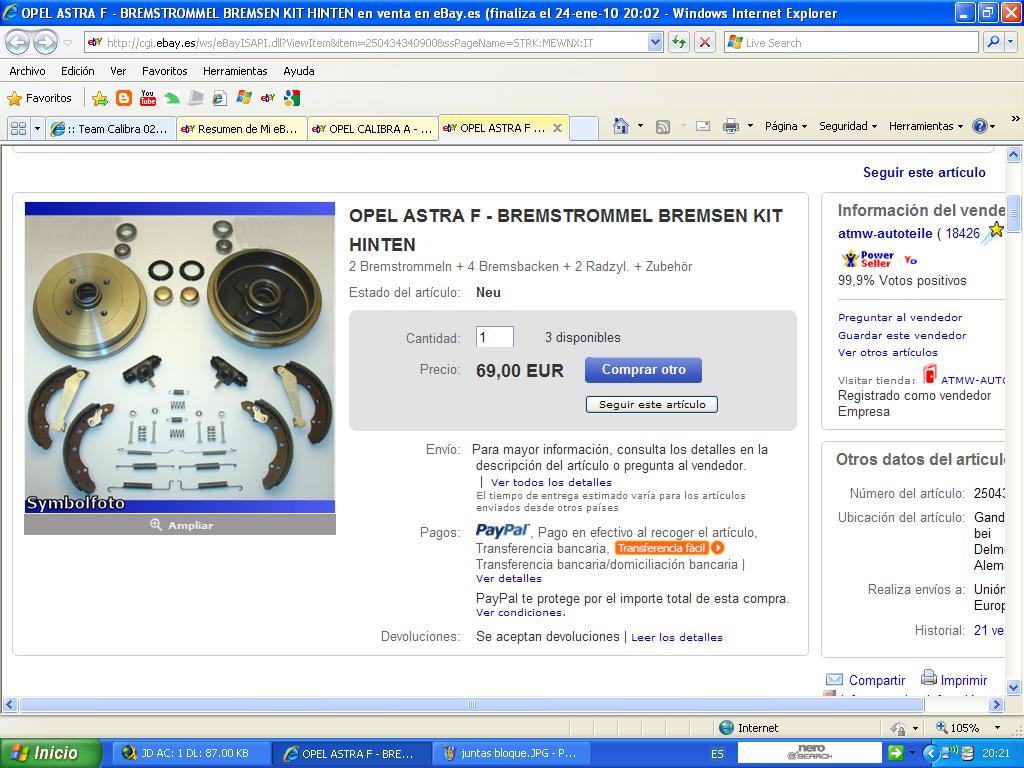Click the Live Search magnifier button
The width and height of the screenshot is (1024, 768).
[992, 43]
